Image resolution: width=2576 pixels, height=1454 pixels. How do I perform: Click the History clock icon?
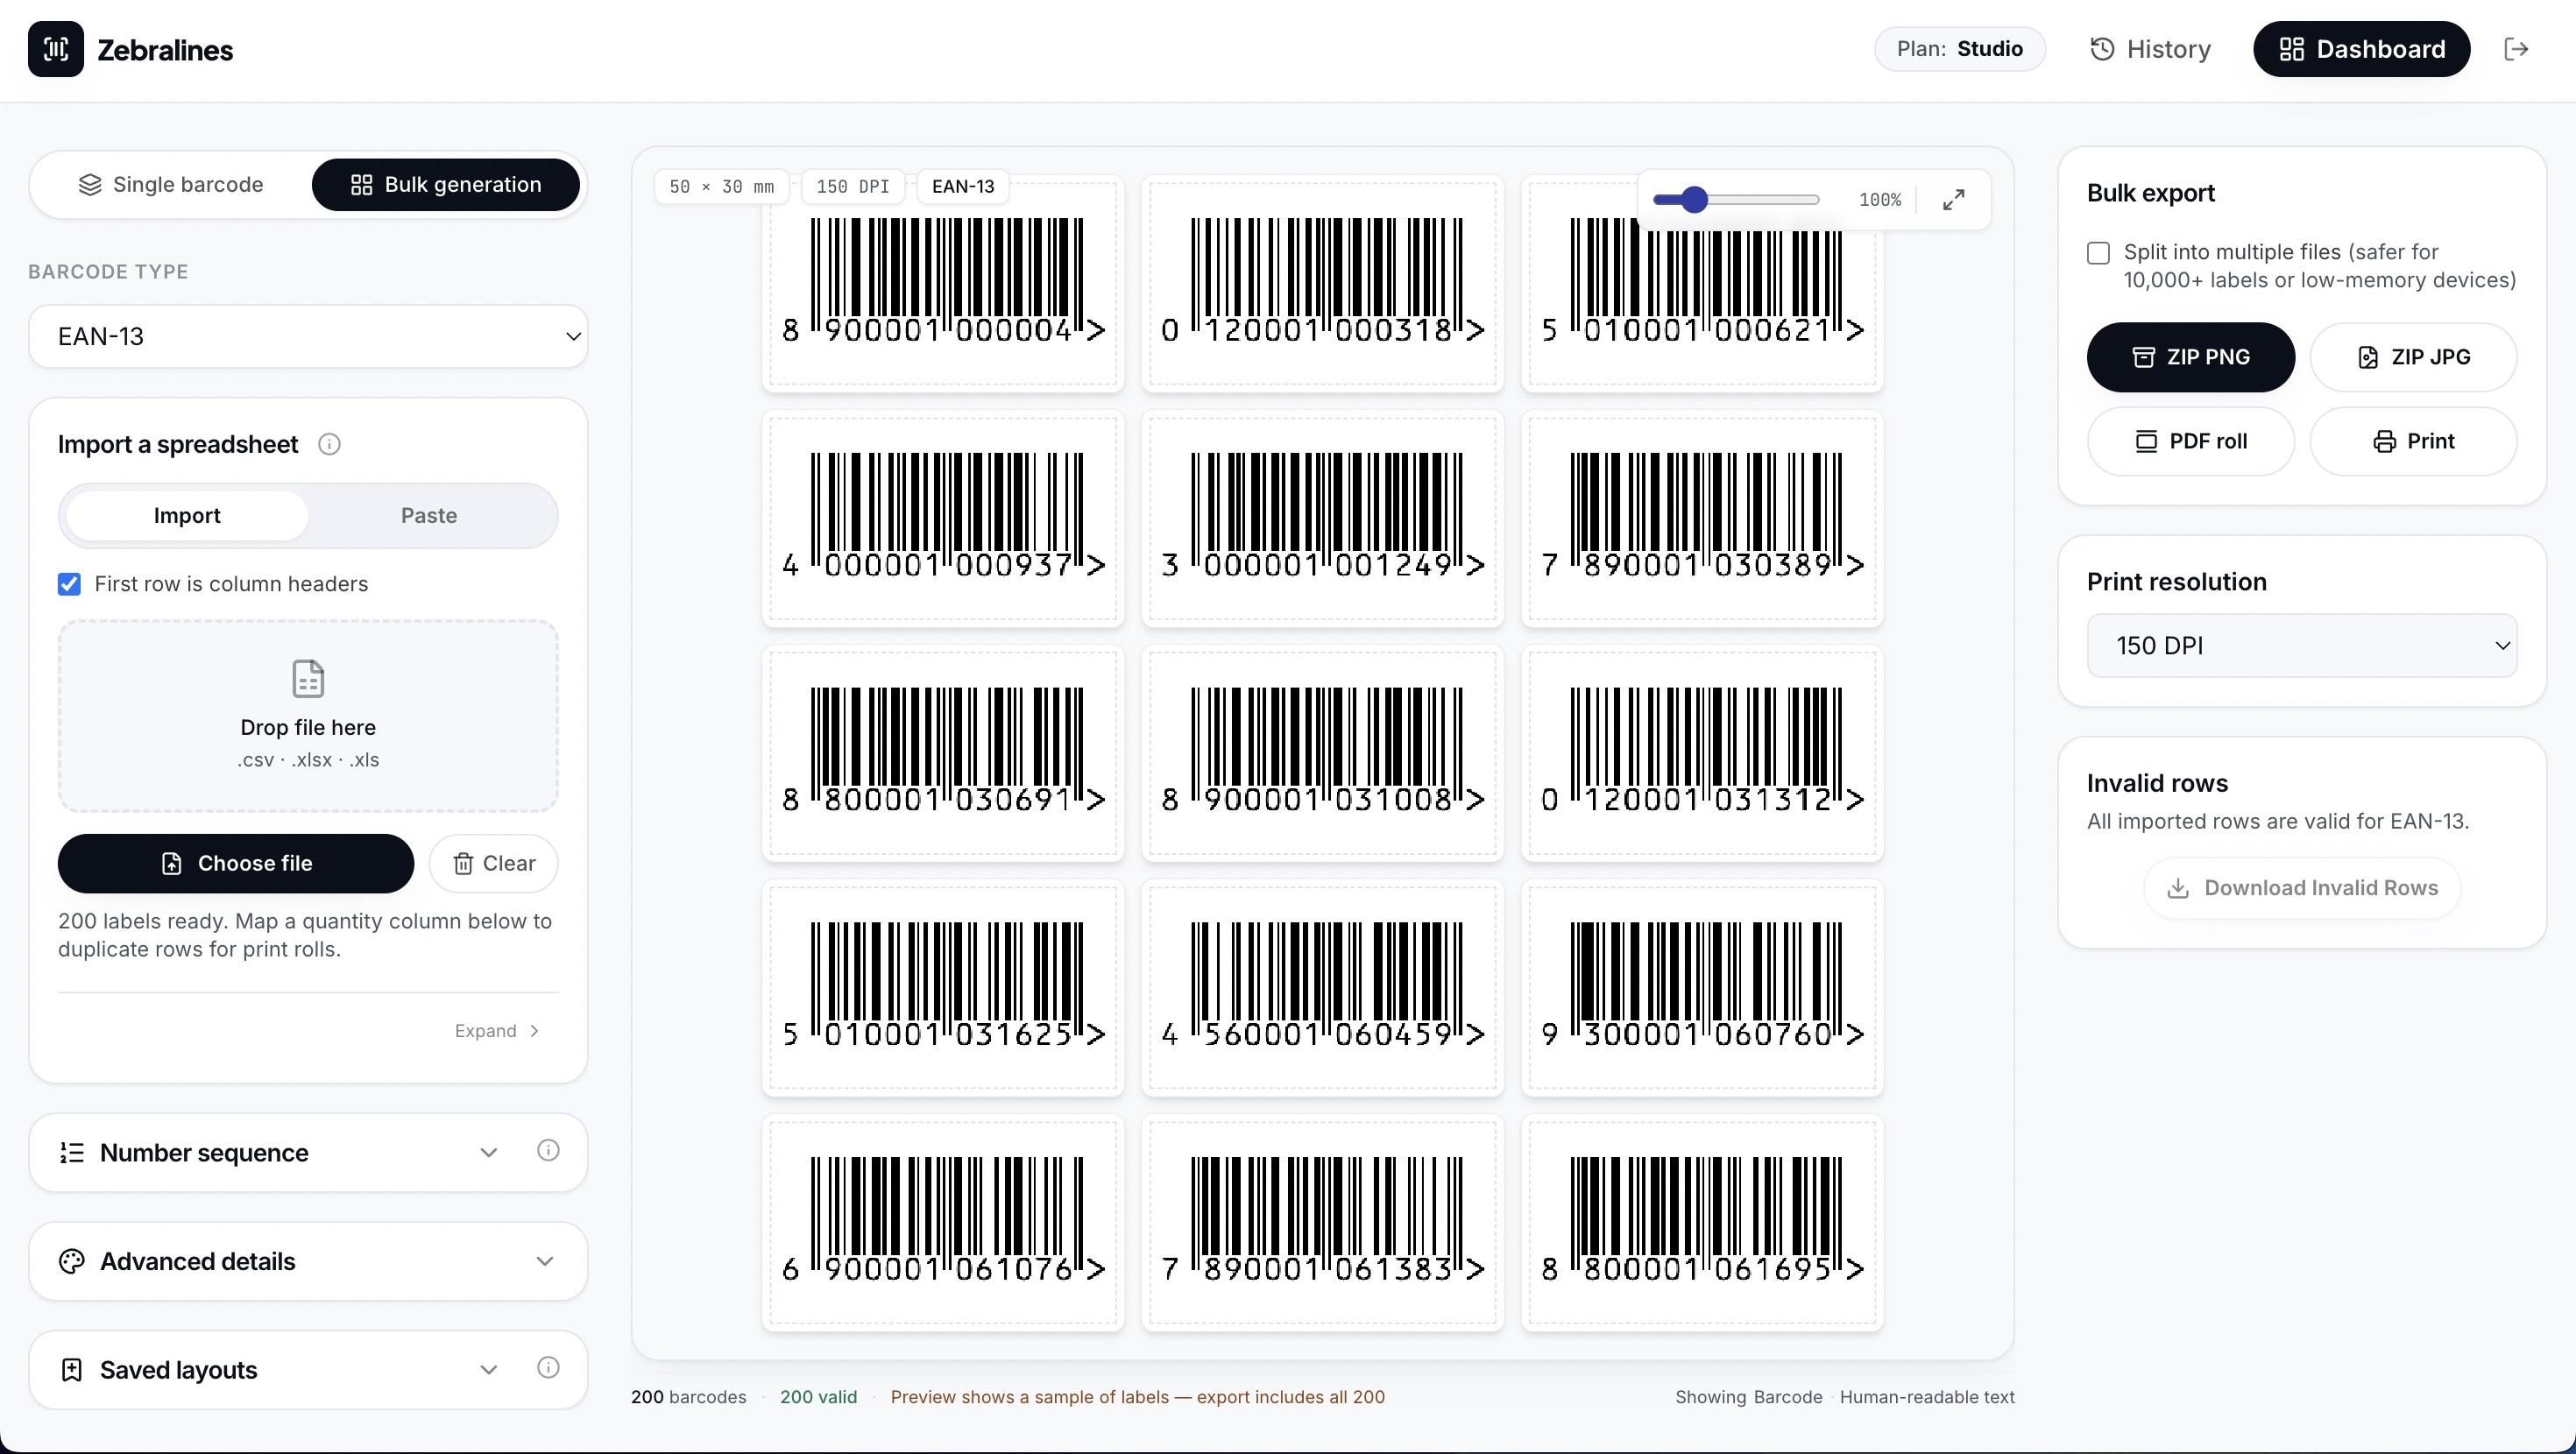point(2102,49)
